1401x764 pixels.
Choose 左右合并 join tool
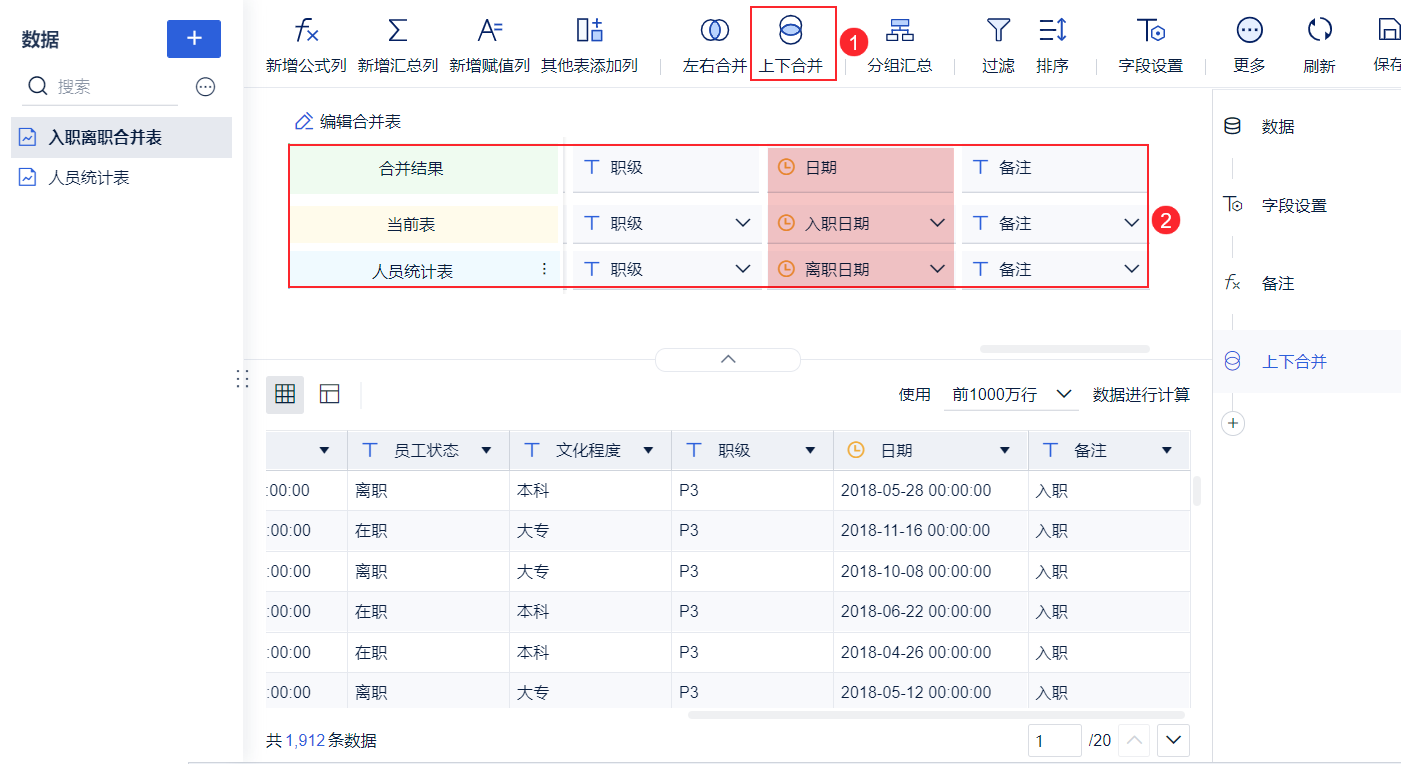coord(714,46)
